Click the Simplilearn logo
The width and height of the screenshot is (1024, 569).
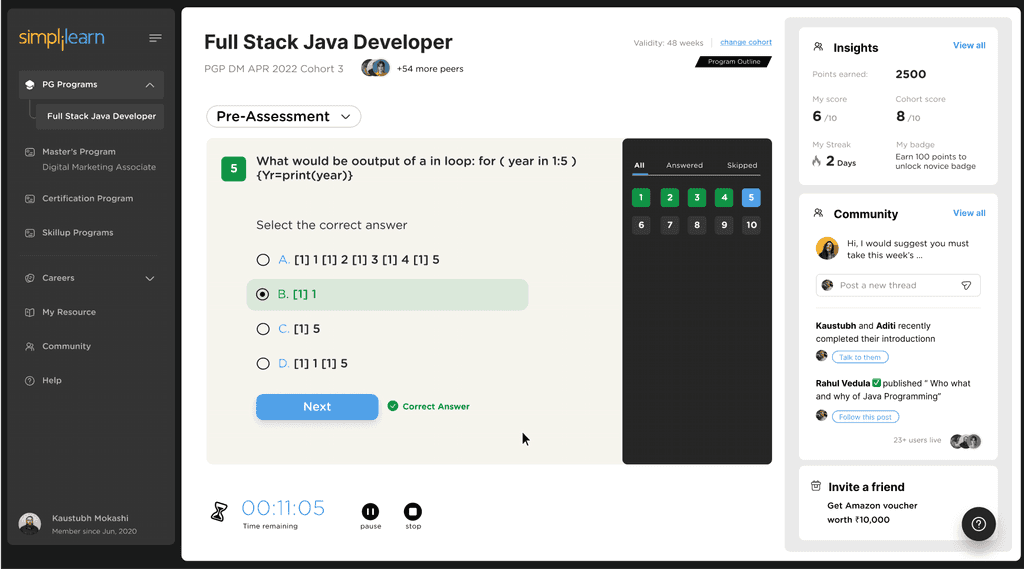click(61, 38)
